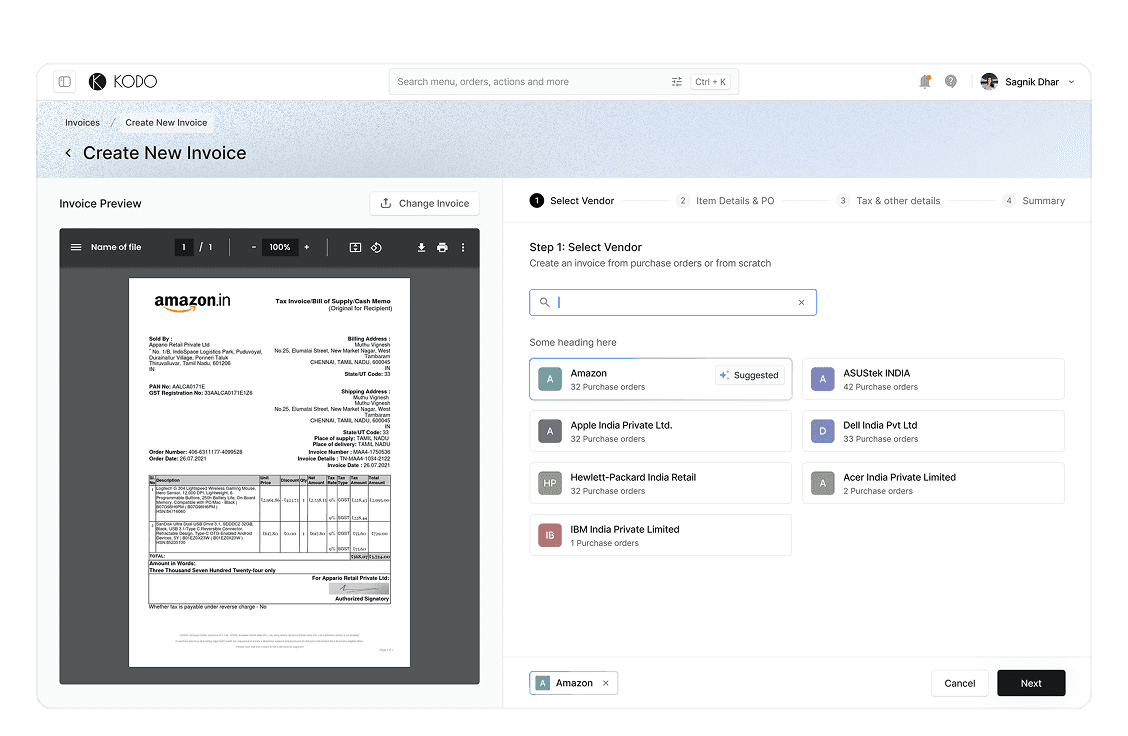The image size is (1128, 736).
Task: Click the Next button
Action: (x=1031, y=683)
